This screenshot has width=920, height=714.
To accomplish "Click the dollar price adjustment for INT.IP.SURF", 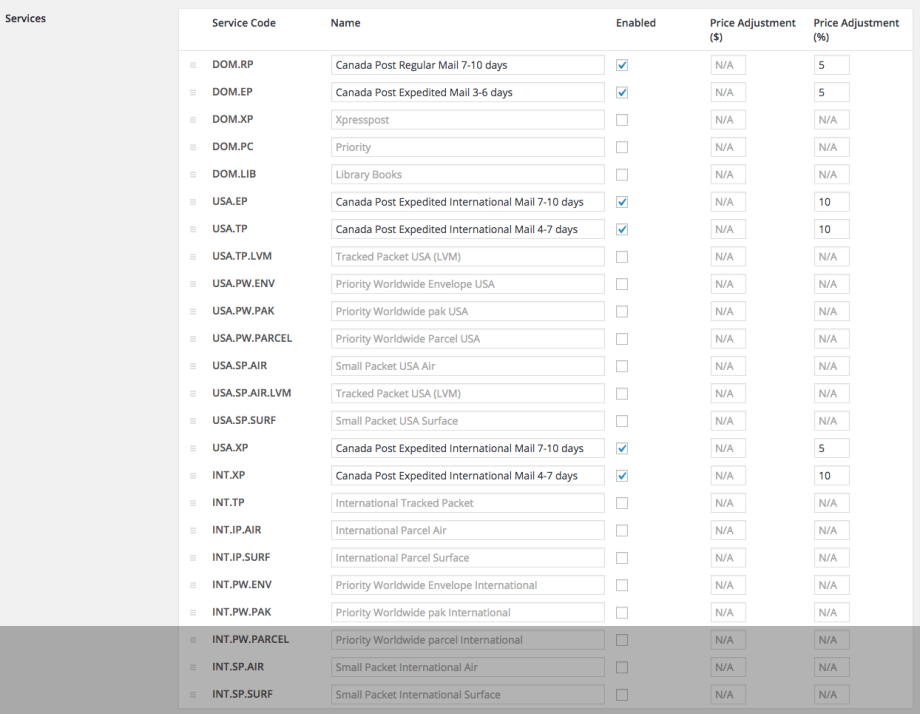I will click(728, 558).
